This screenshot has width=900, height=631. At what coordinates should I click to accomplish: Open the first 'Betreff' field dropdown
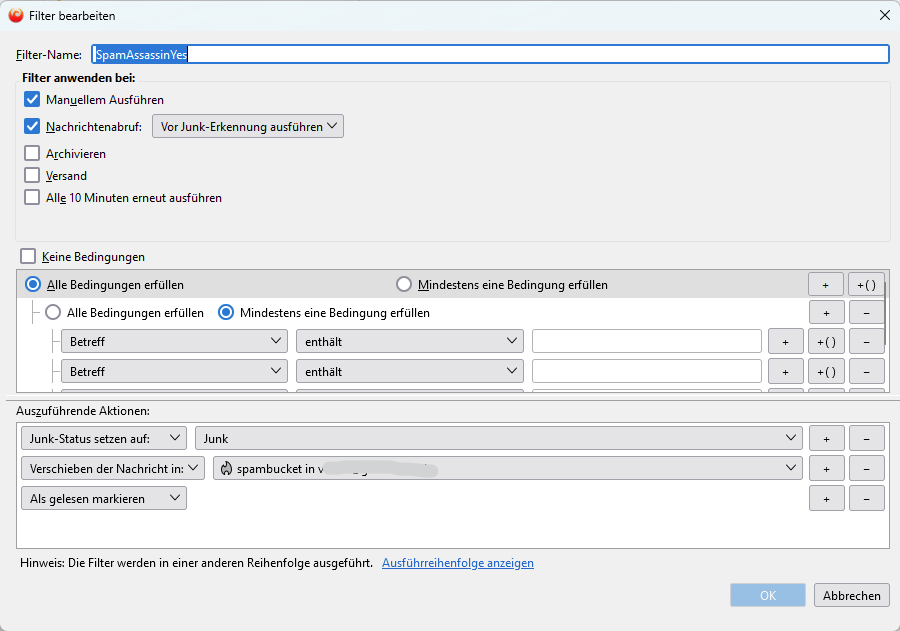coord(174,342)
